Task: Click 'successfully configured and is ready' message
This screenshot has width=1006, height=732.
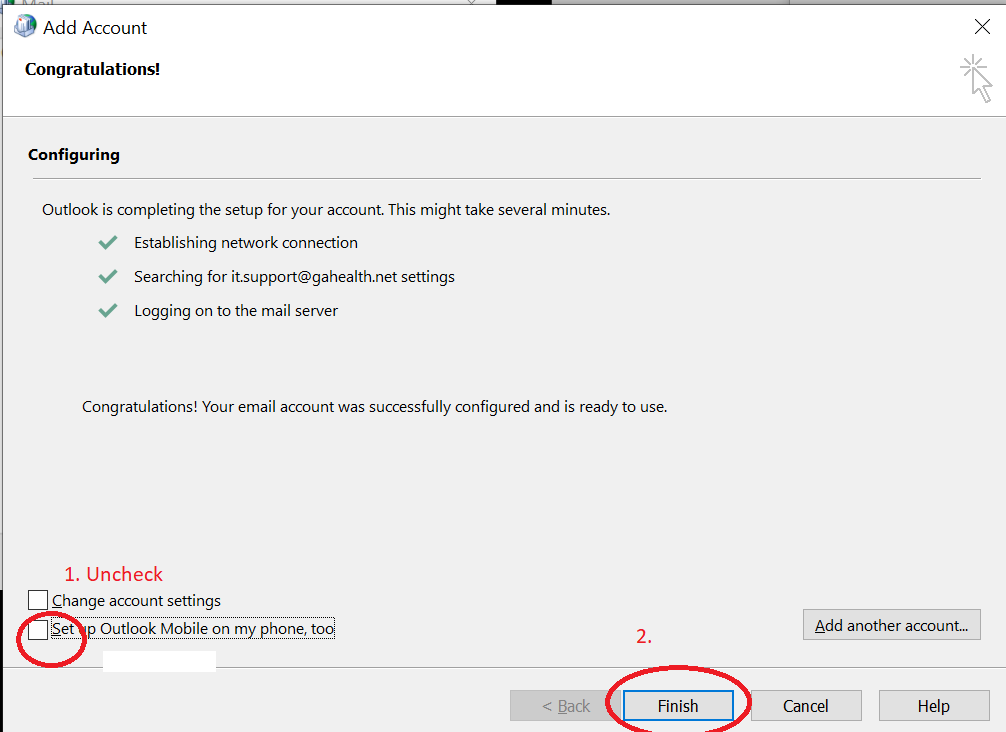Action: 375,407
